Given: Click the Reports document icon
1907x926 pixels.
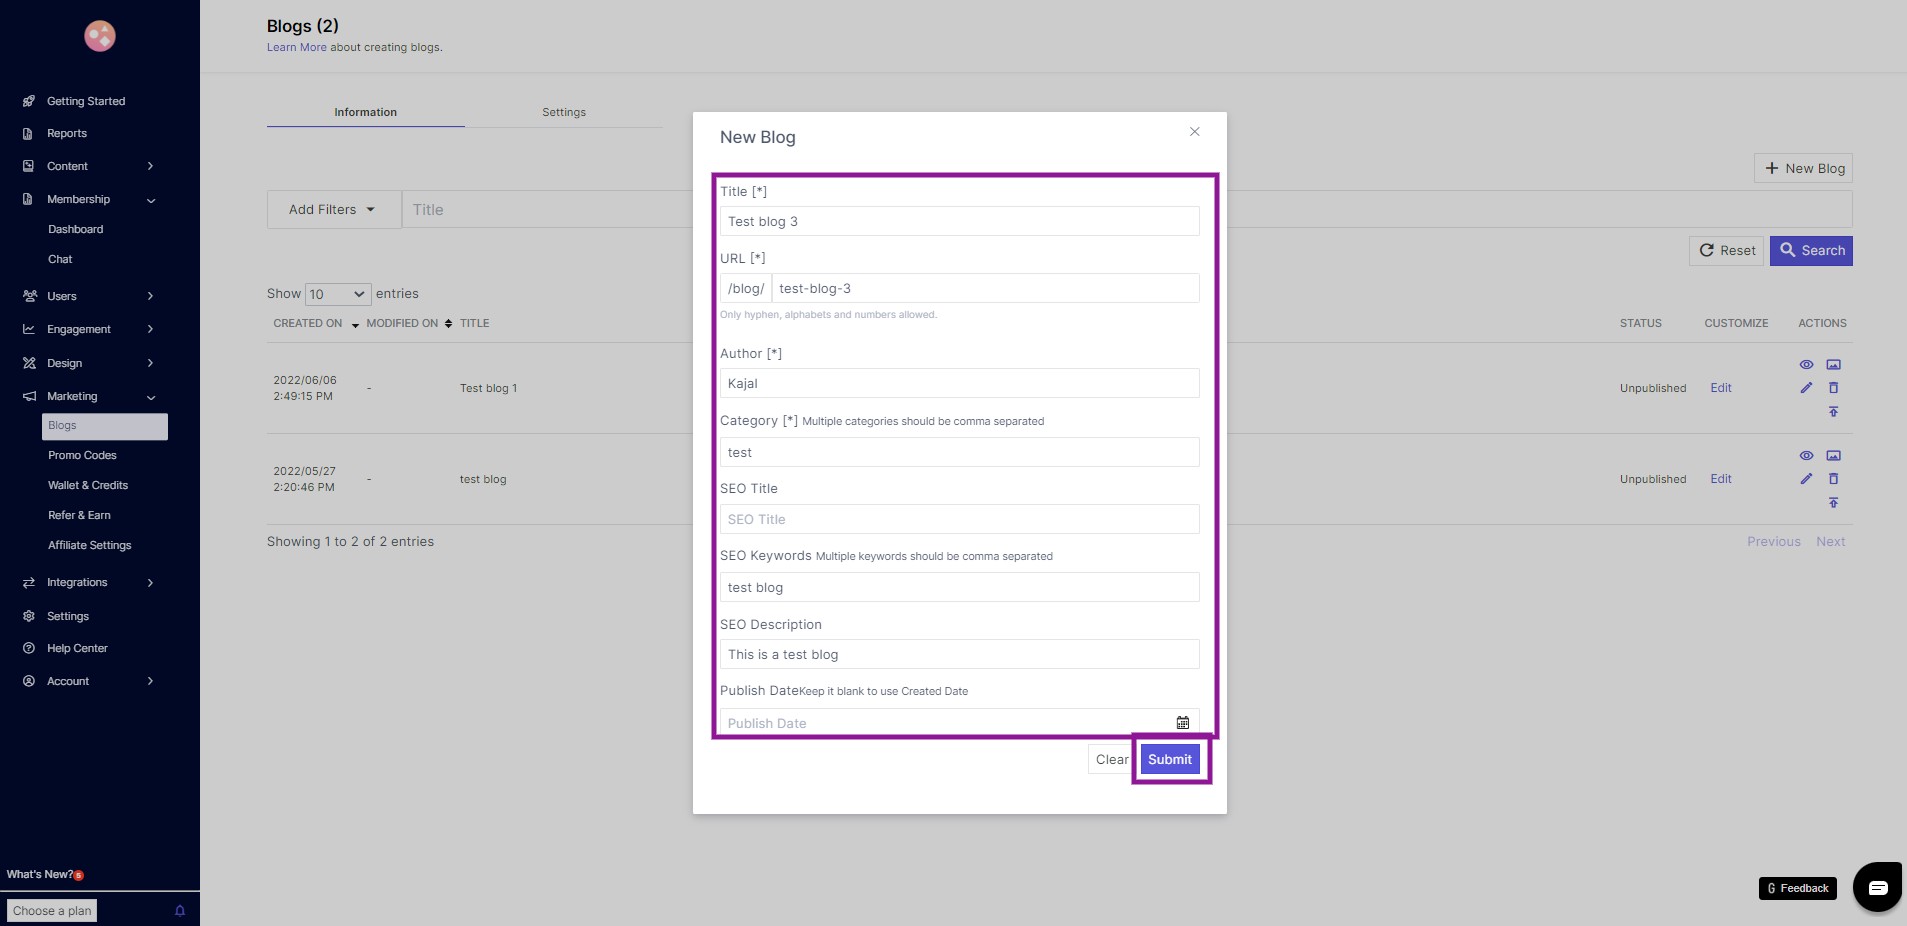Looking at the screenshot, I should pyautogui.click(x=28, y=133).
